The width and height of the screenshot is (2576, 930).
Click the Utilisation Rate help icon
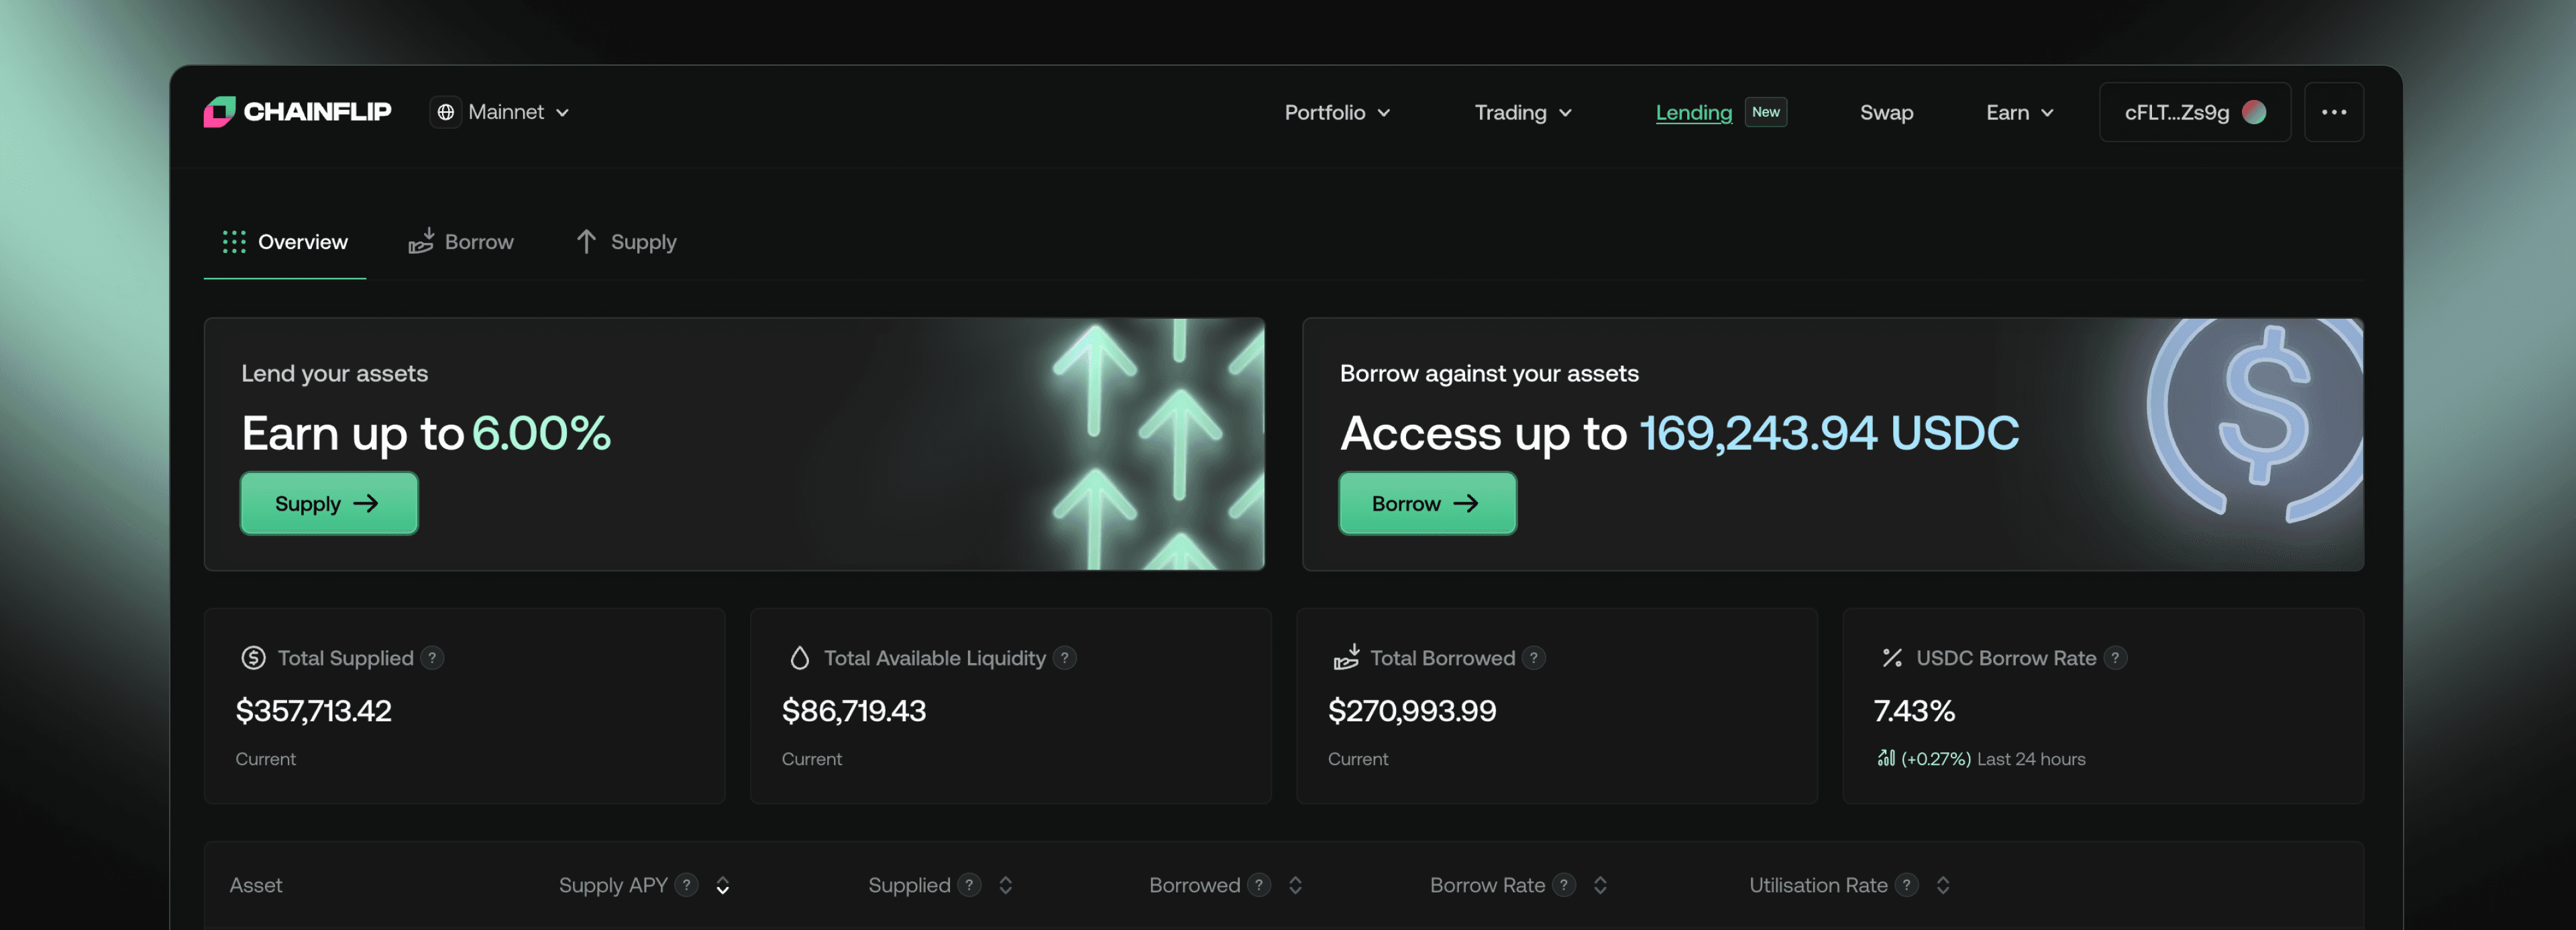(x=1907, y=885)
